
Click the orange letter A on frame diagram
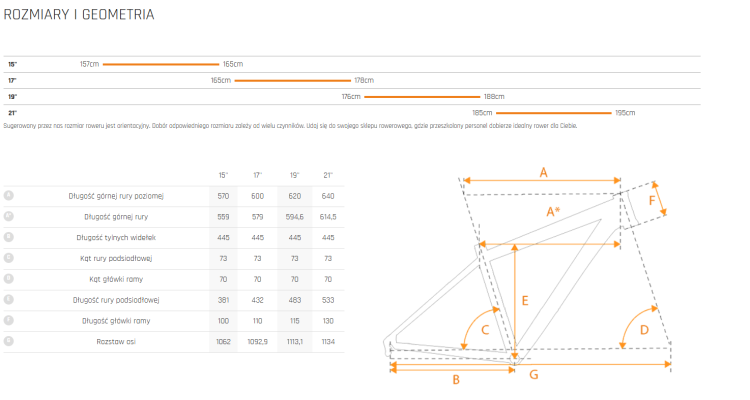click(543, 173)
